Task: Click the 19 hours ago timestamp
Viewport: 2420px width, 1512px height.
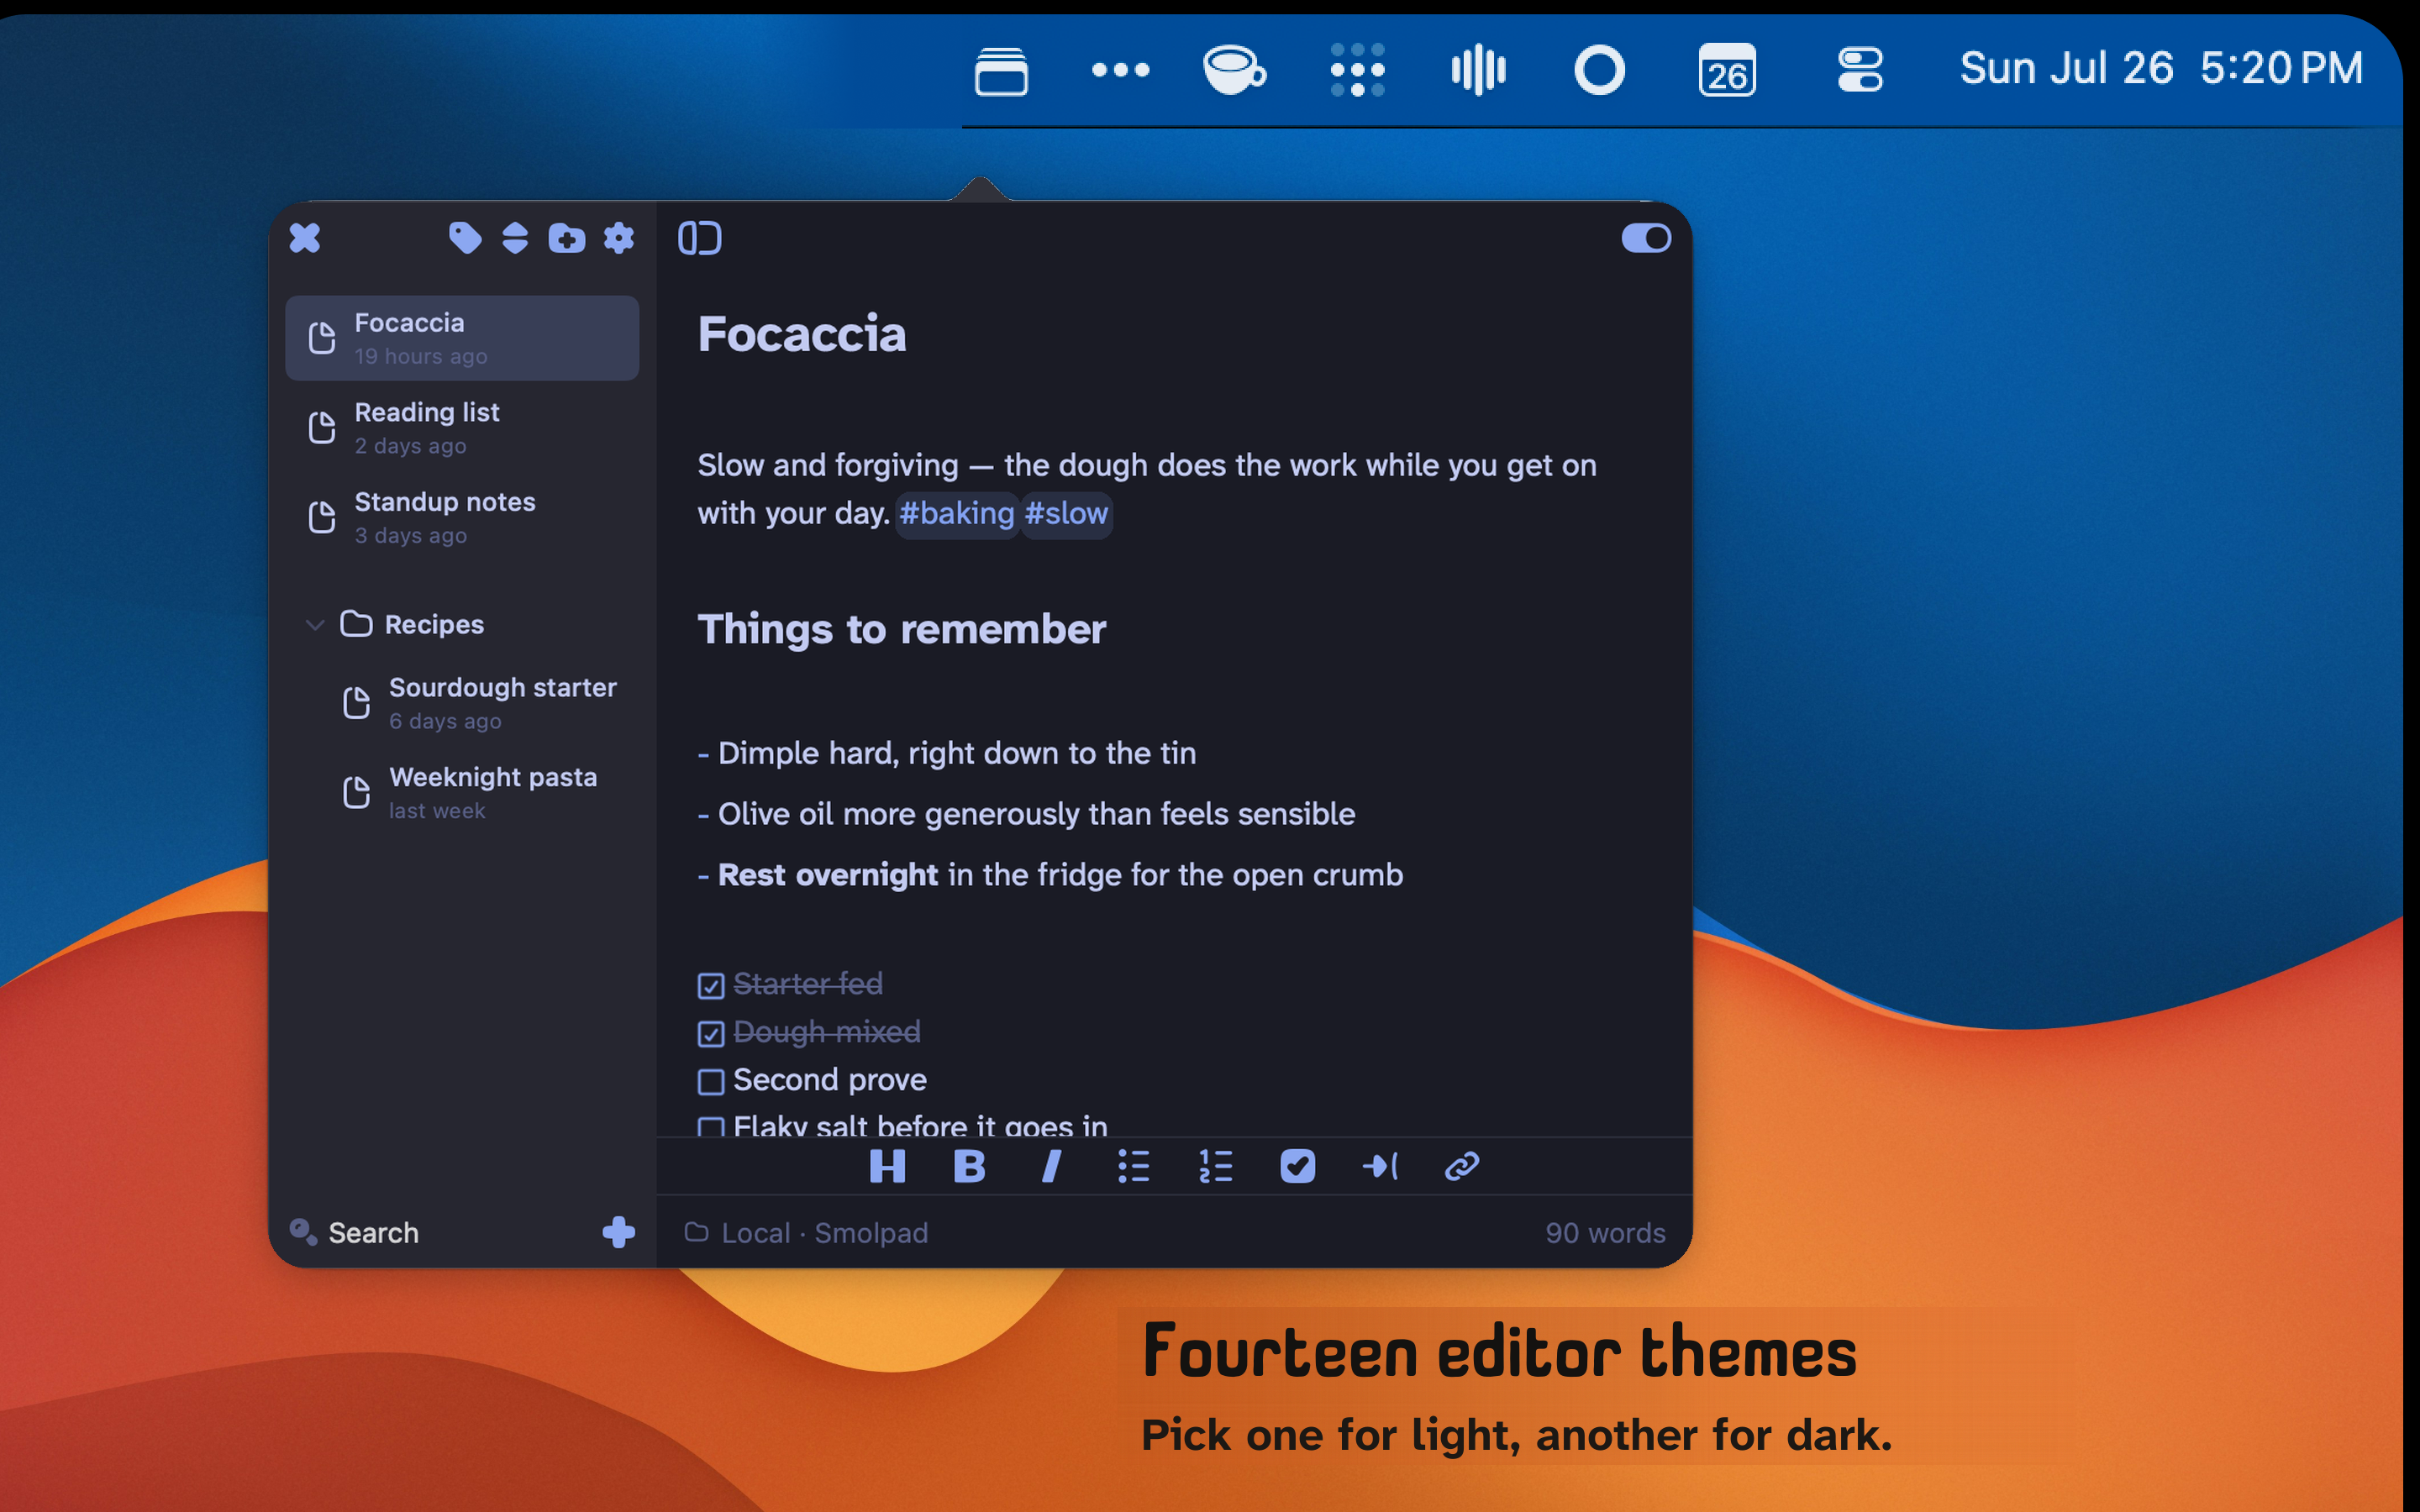Action: pos(421,357)
